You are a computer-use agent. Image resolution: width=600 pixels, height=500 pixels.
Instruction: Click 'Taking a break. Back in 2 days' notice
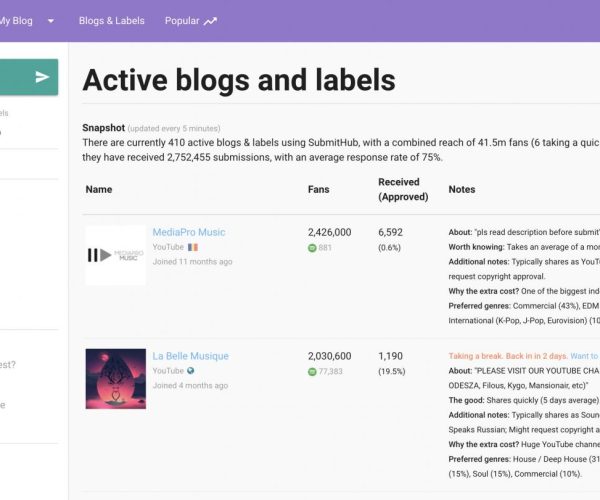(x=508, y=356)
